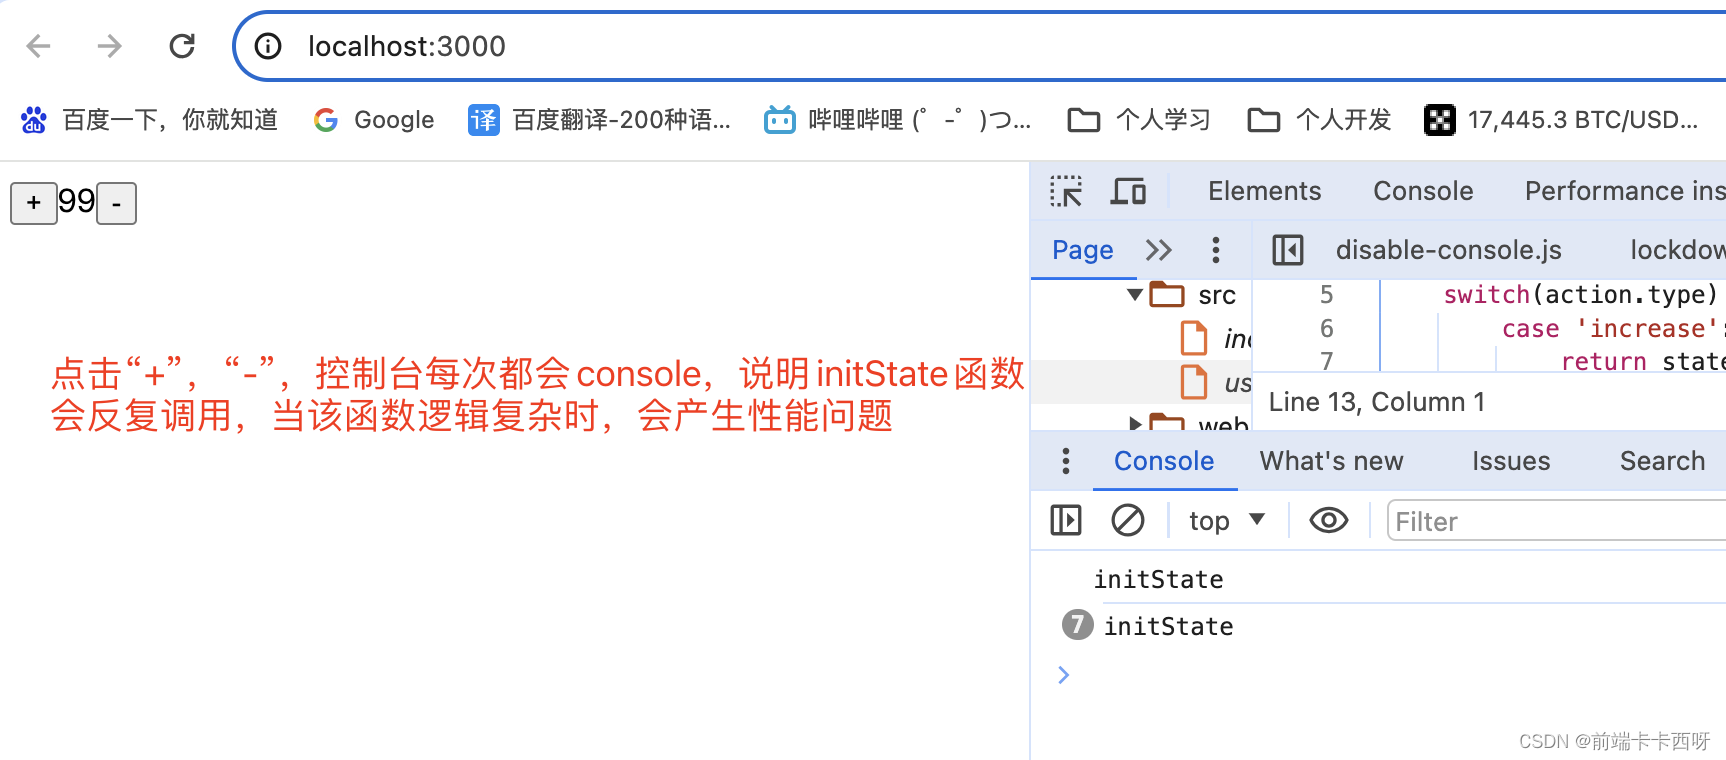Image resolution: width=1726 pixels, height=760 pixels.
Task: Select the Page tab in Sources navigator
Action: tap(1083, 250)
